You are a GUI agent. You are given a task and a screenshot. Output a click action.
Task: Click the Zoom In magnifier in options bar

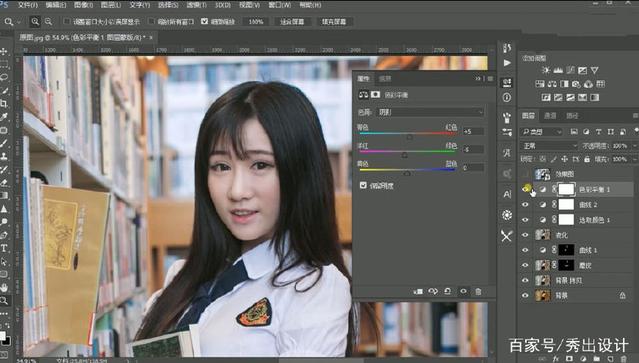click(x=35, y=22)
